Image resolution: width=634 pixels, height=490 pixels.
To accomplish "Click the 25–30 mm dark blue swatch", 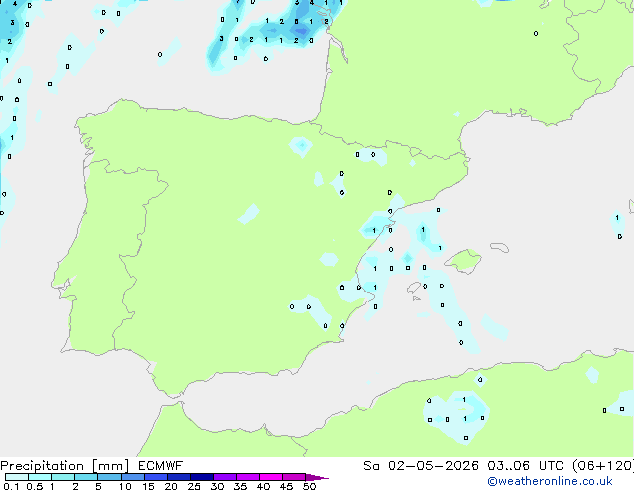I will [x=202, y=477].
